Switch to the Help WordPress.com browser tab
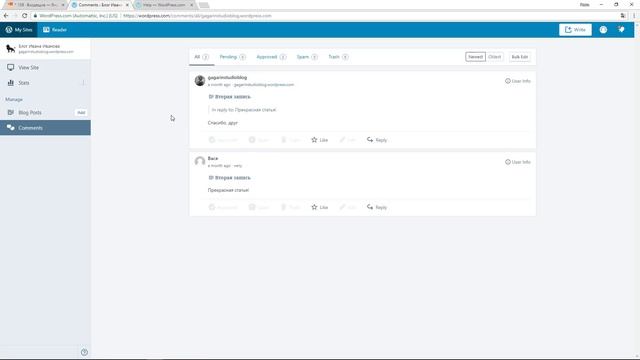The height and width of the screenshot is (360, 640). [164, 5]
